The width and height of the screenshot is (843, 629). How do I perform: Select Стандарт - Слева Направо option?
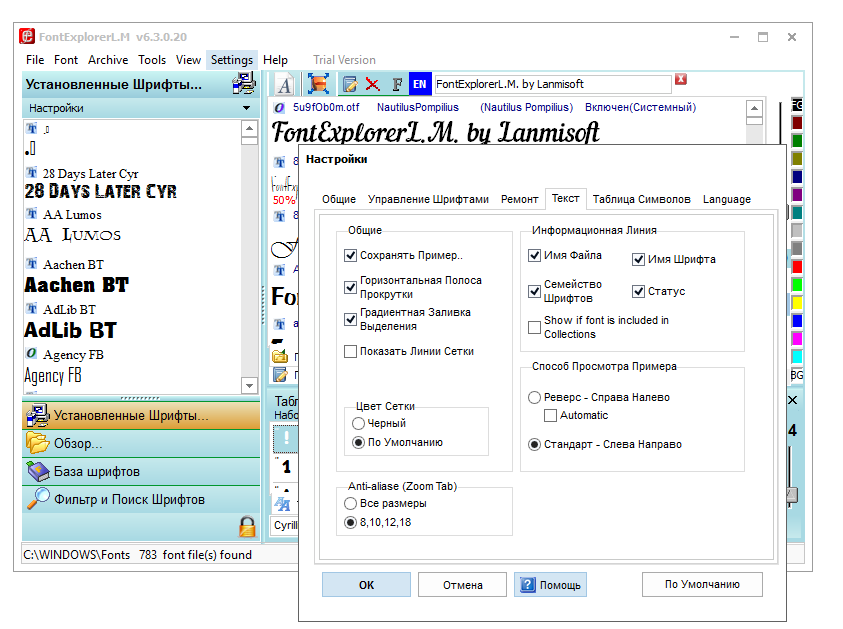click(534, 445)
